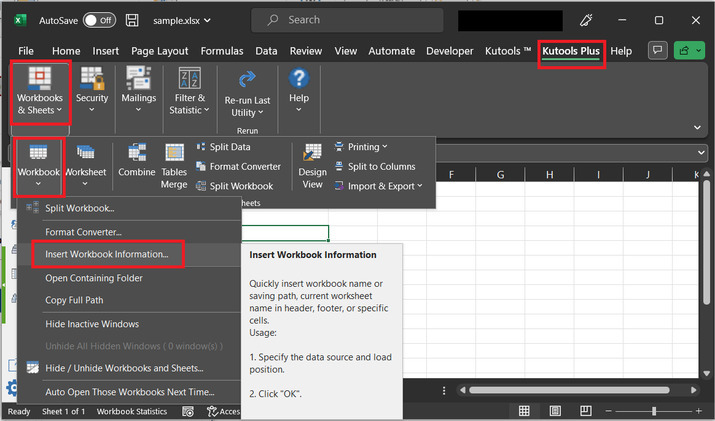Click the zoom slider handle

pos(653,411)
